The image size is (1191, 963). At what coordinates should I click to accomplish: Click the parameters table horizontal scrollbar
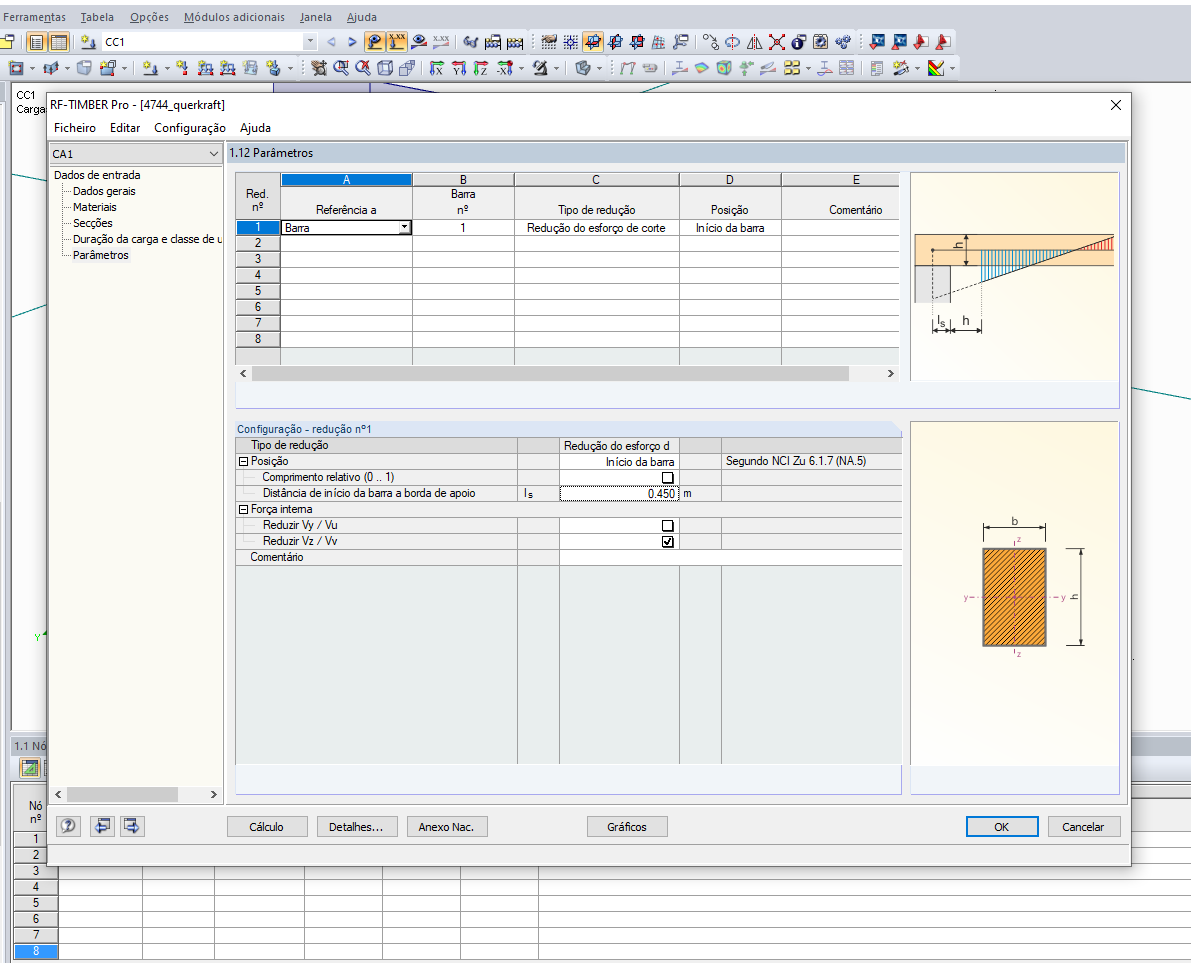click(550, 374)
